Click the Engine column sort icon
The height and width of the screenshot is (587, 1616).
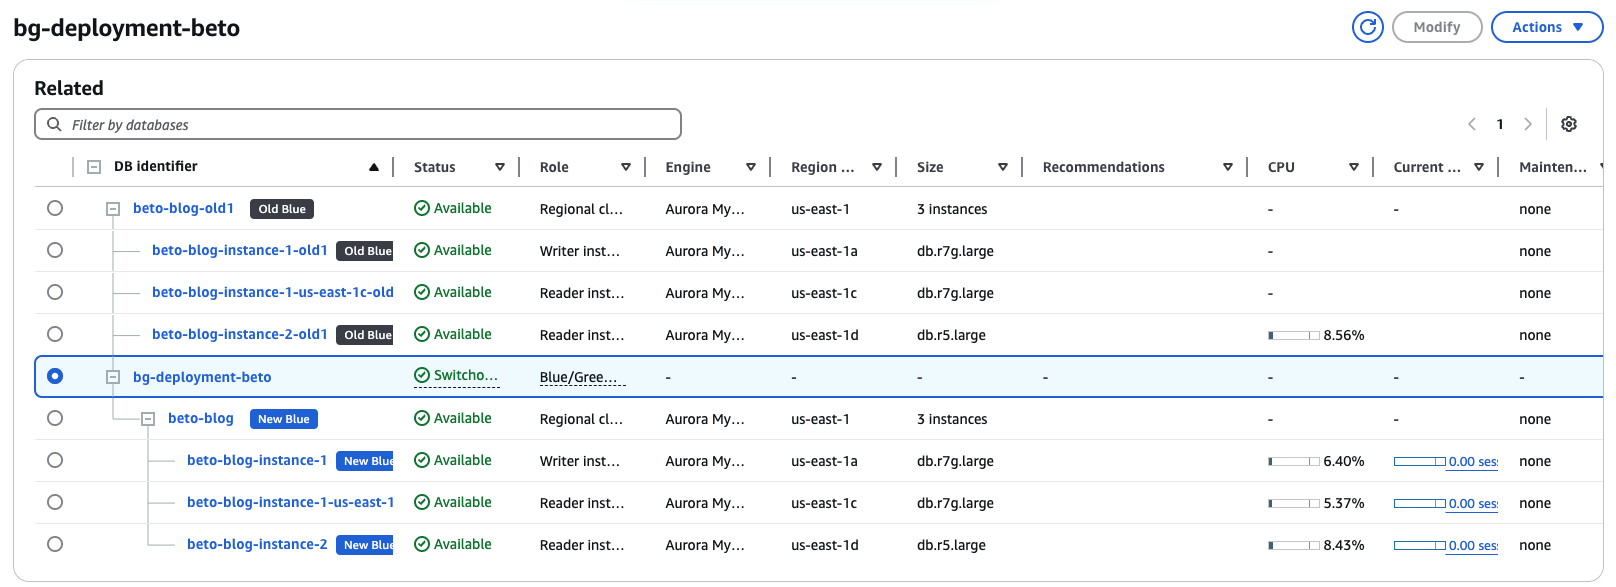[x=751, y=167]
